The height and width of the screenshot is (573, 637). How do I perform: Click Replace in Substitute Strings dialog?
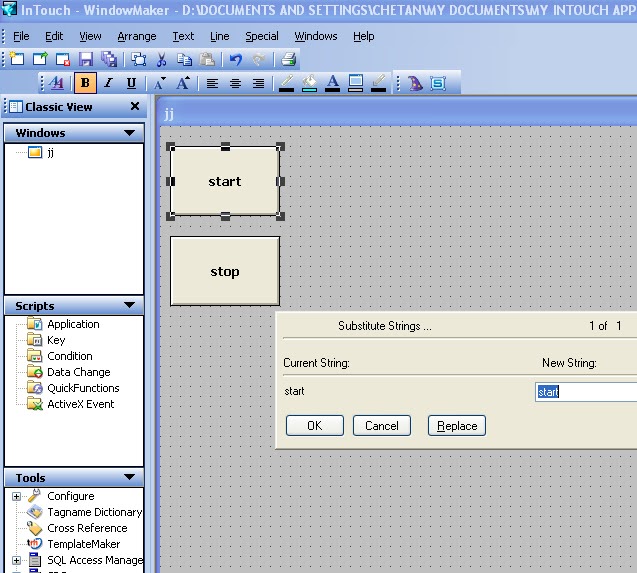[x=457, y=425]
